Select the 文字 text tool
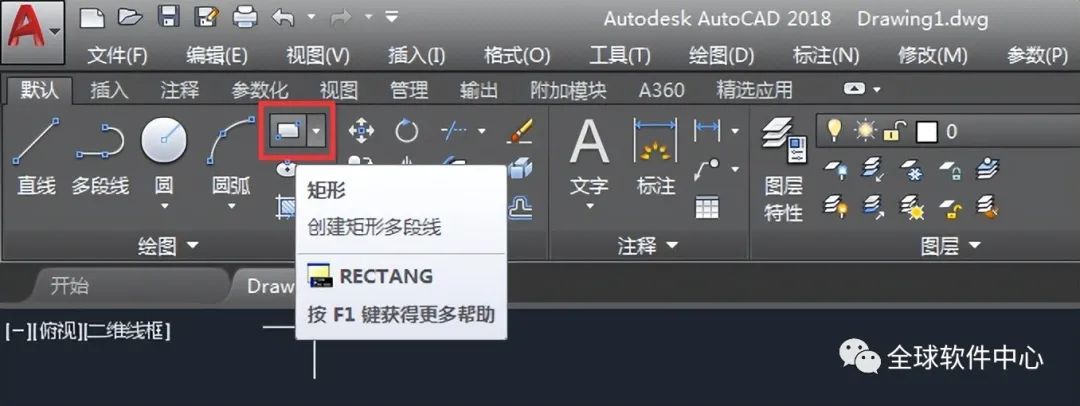 590,155
